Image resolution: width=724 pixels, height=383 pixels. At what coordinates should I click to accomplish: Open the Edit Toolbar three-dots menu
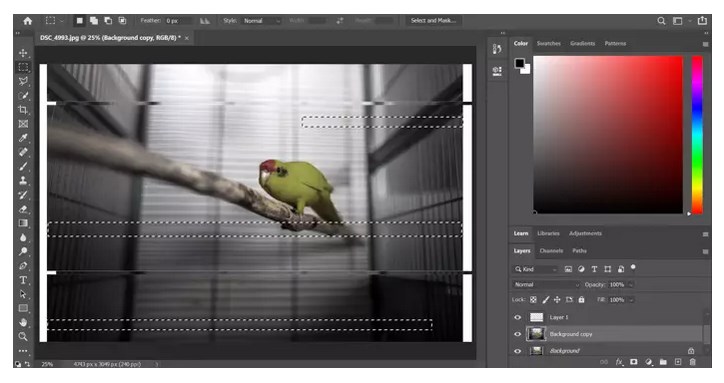(23, 351)
